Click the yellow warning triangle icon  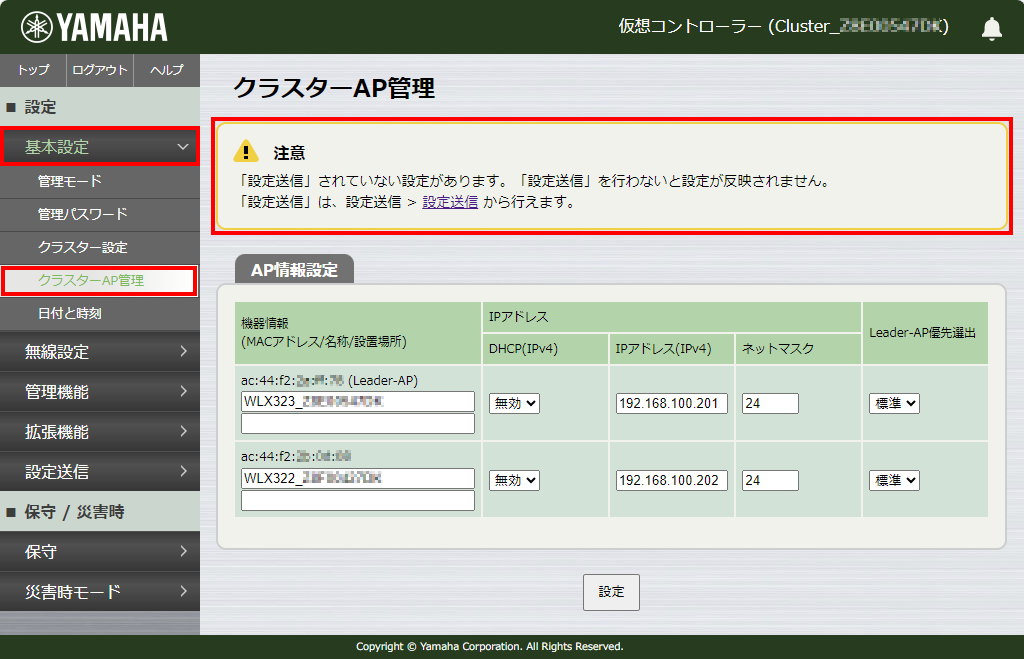click(x=245, y=152)
